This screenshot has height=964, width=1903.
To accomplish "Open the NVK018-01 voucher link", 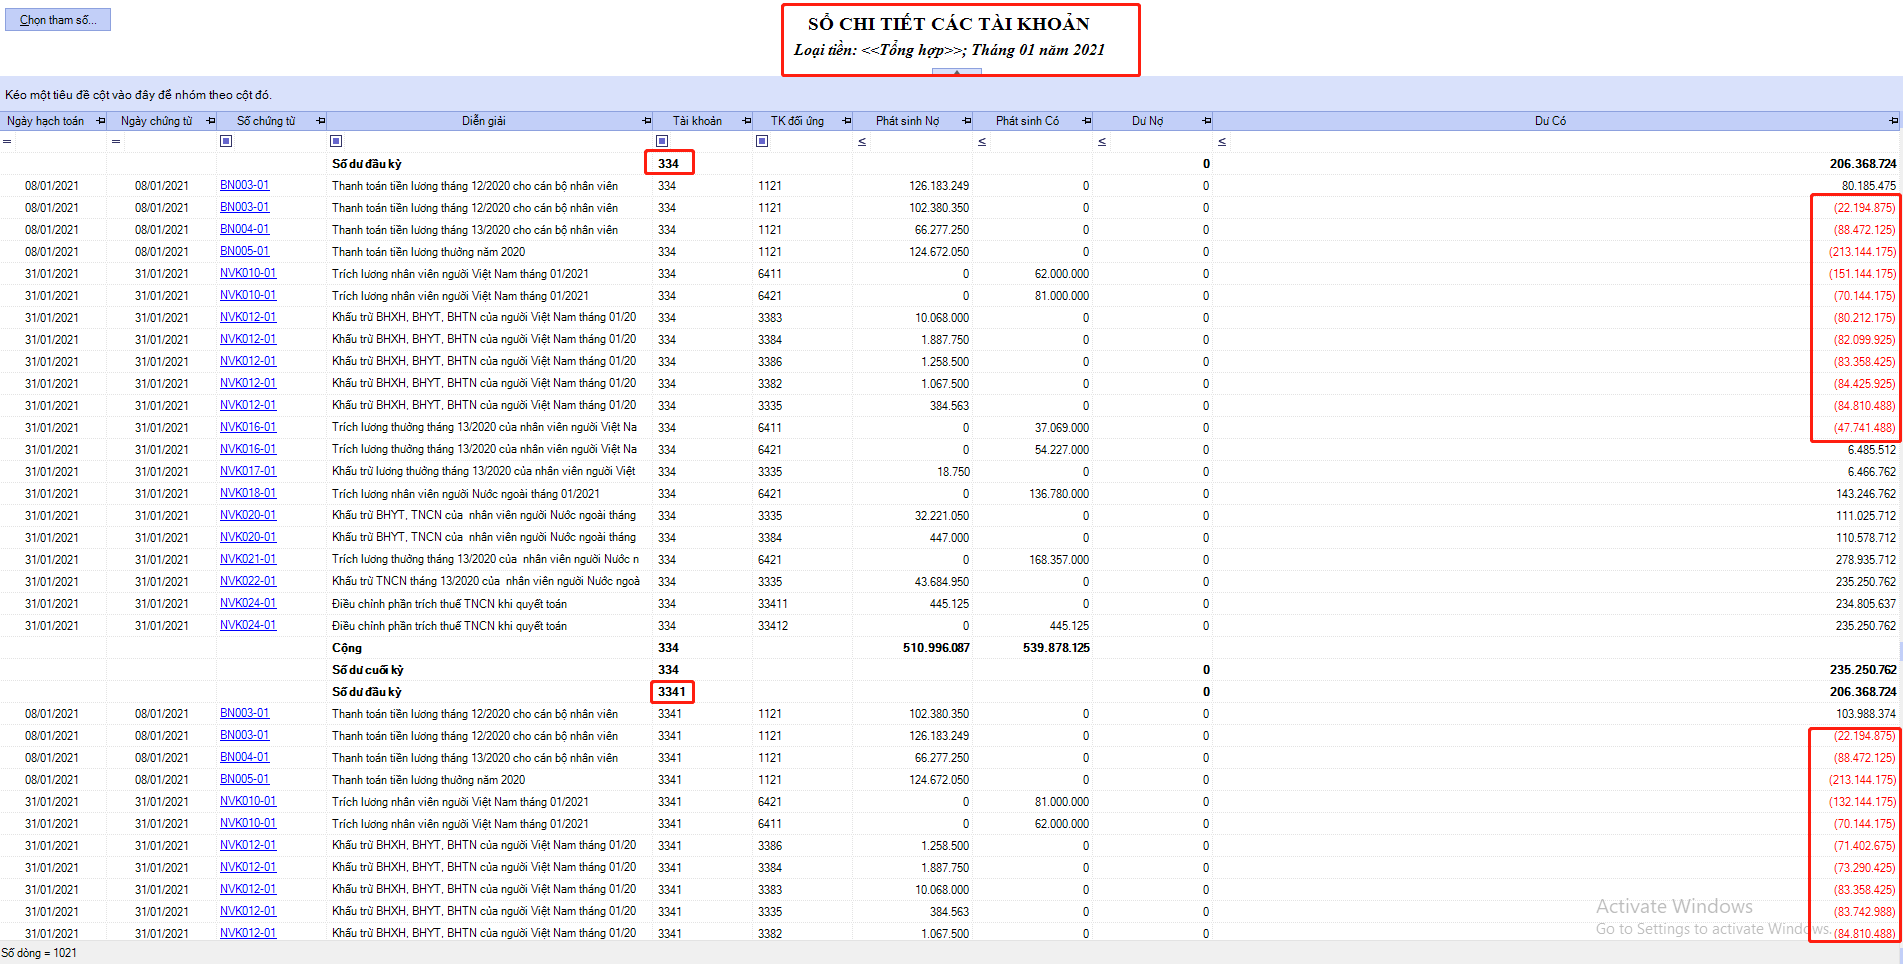I will point(248,493).
